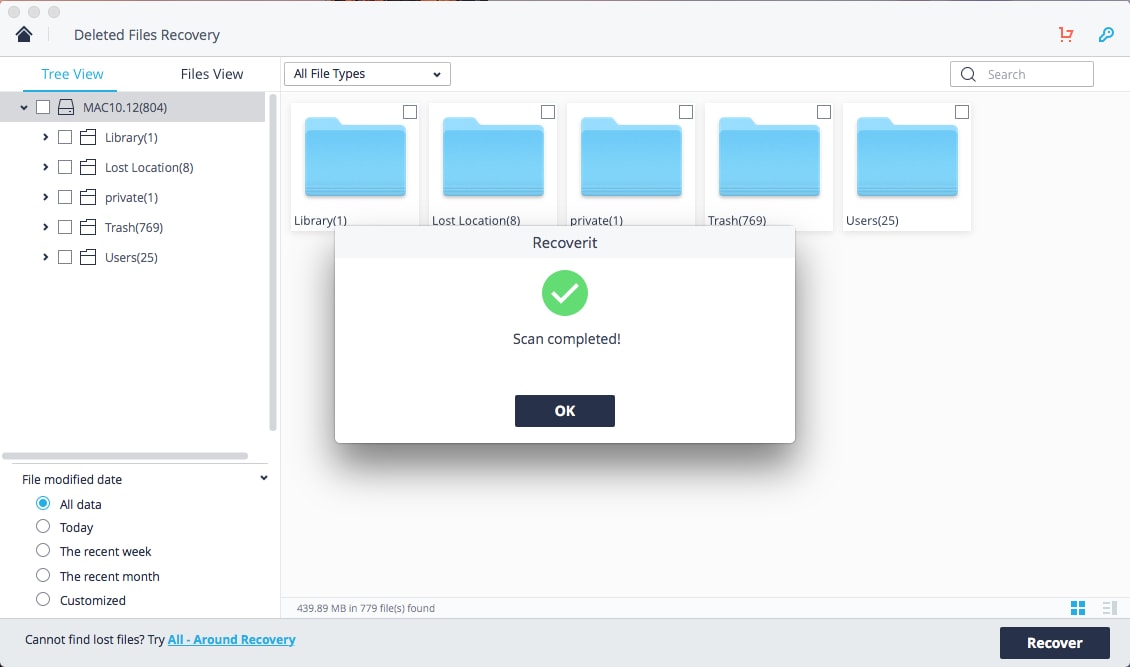This screenshot has height=667, width=1130.
Task: Tick the checkbox on private folder thumbnail
Action: 686,112
